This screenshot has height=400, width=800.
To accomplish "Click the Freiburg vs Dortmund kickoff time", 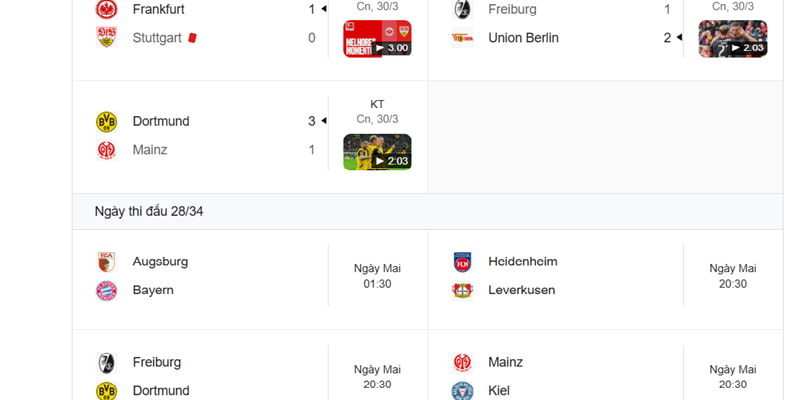I will click(377, 377).
